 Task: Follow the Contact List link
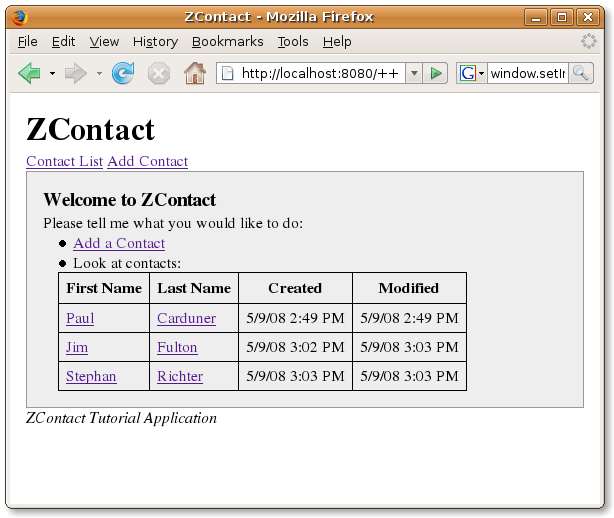click(x=64, y=161)
